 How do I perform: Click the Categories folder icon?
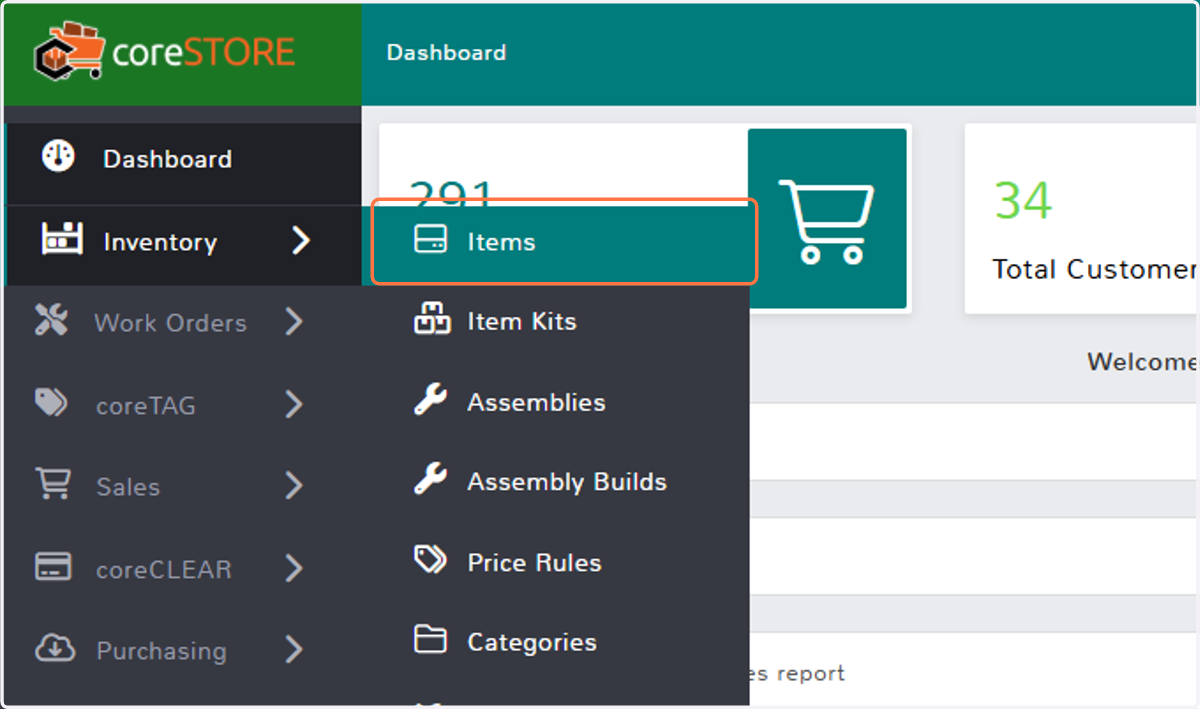430,639
